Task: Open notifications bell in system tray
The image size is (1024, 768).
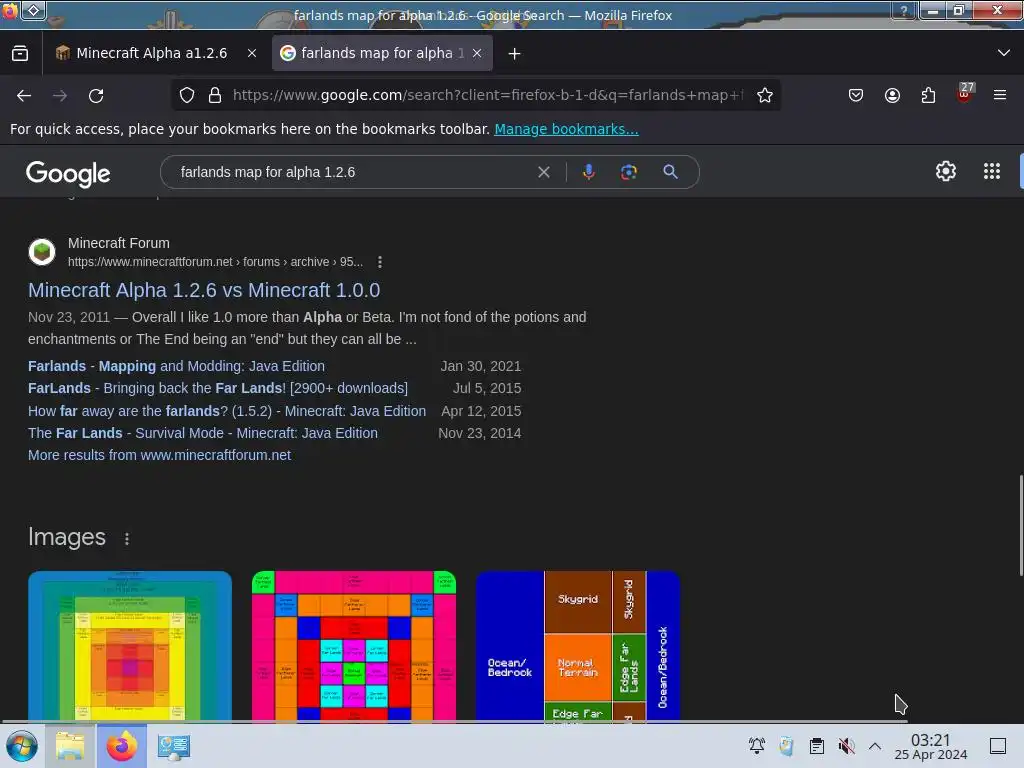Action: [x=757, y=746]
